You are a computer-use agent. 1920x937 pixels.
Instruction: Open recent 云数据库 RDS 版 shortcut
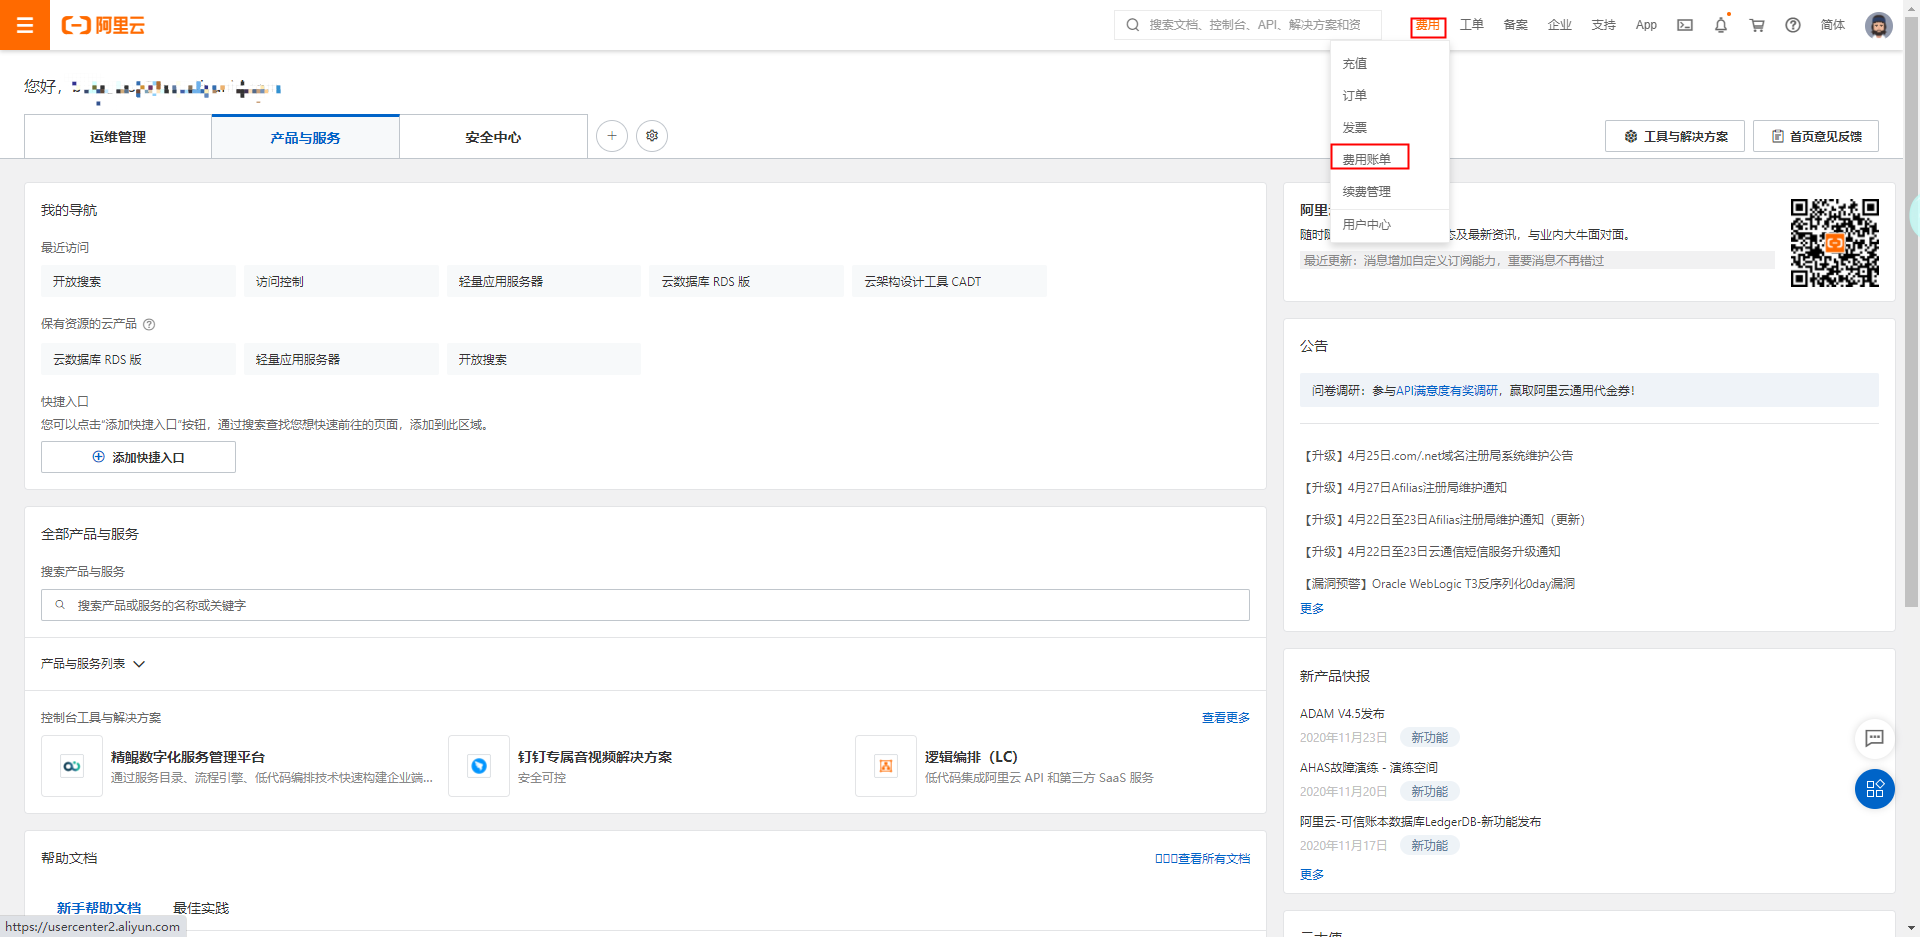click(747, 281)
